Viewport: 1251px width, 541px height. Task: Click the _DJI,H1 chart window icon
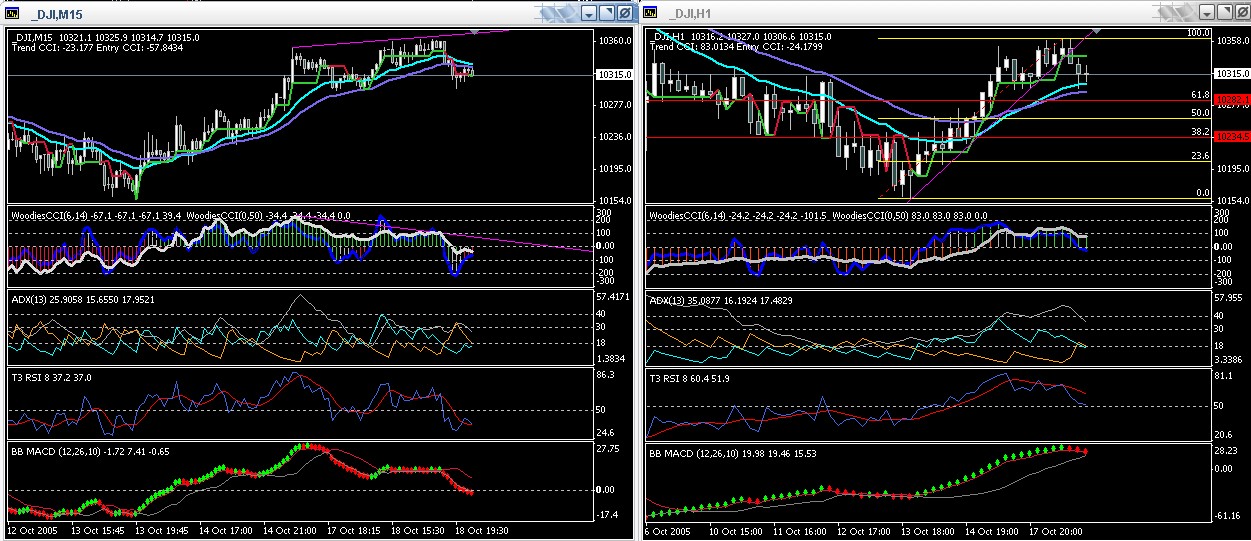(650, 12)
